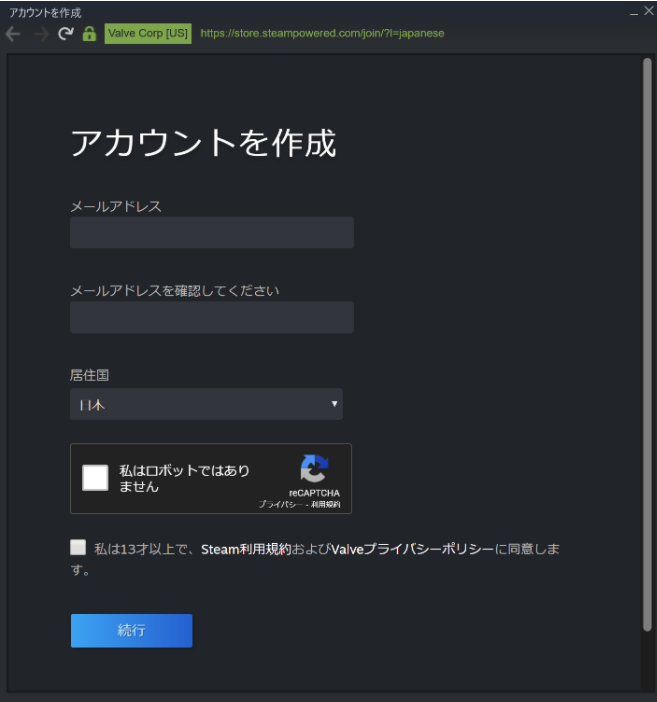Click the blue 続行 button

tap(132, 631)
